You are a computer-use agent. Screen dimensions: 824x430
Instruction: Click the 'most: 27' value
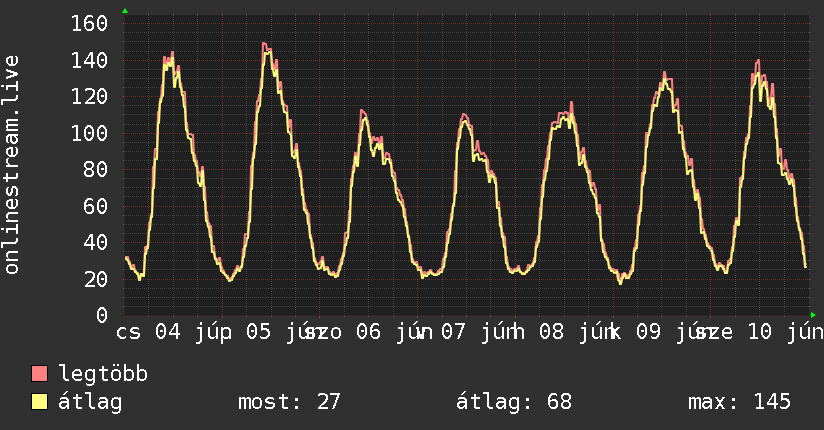(x=290, y=402)
